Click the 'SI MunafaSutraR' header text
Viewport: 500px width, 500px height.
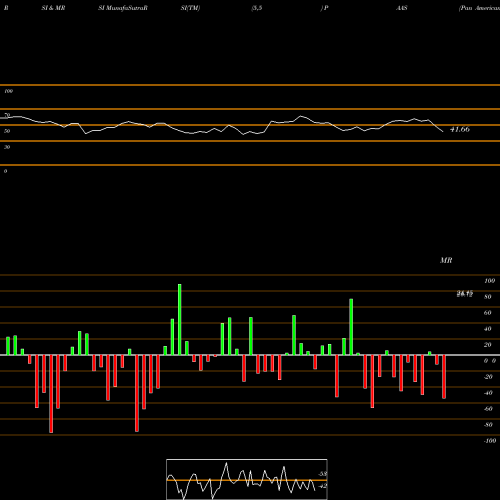(123, 8)
